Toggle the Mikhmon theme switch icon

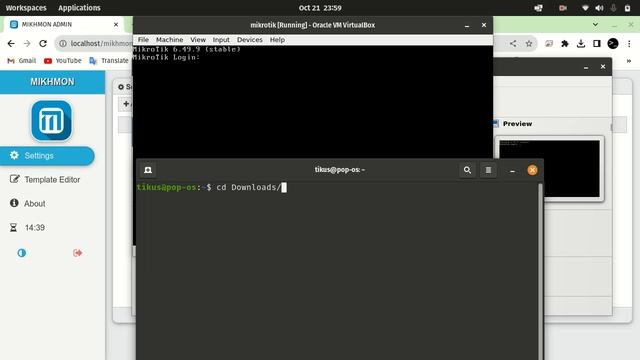tap(22, 253)
